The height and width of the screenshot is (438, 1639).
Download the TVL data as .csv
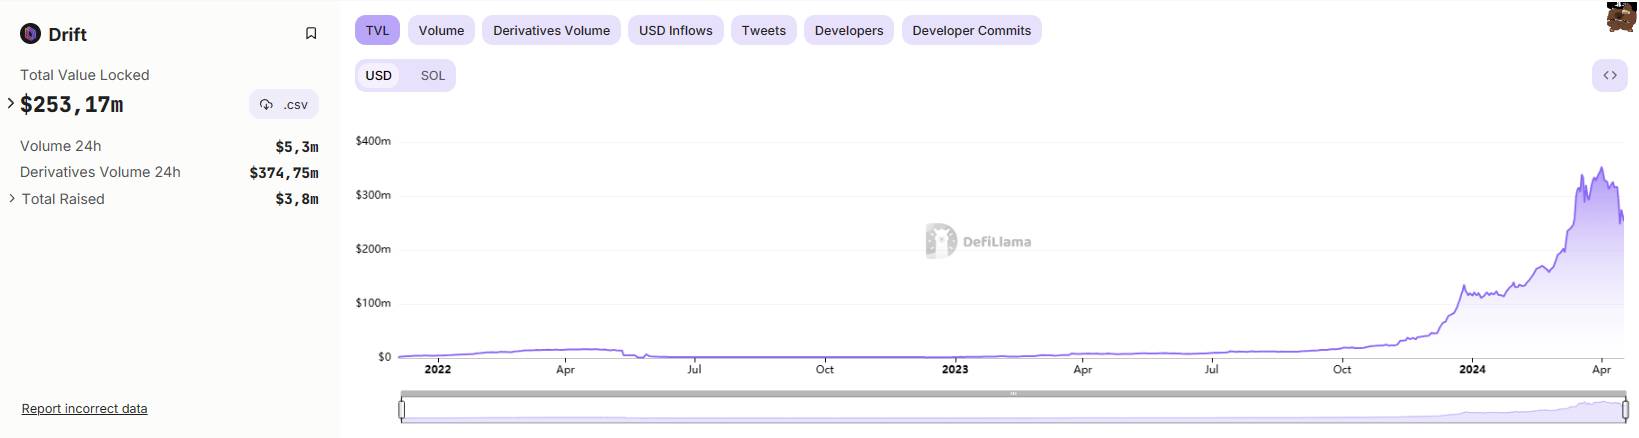pos(284,104)
